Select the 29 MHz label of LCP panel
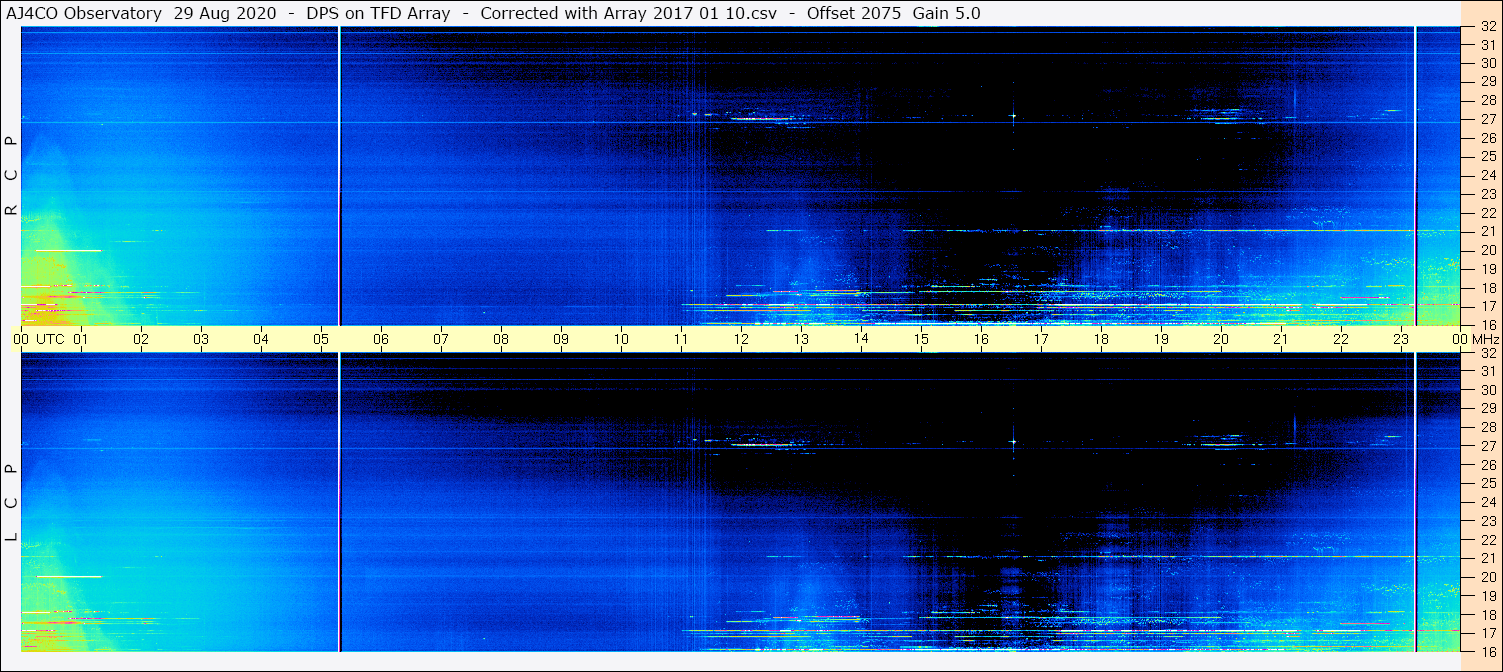 tap(1487, 409)
